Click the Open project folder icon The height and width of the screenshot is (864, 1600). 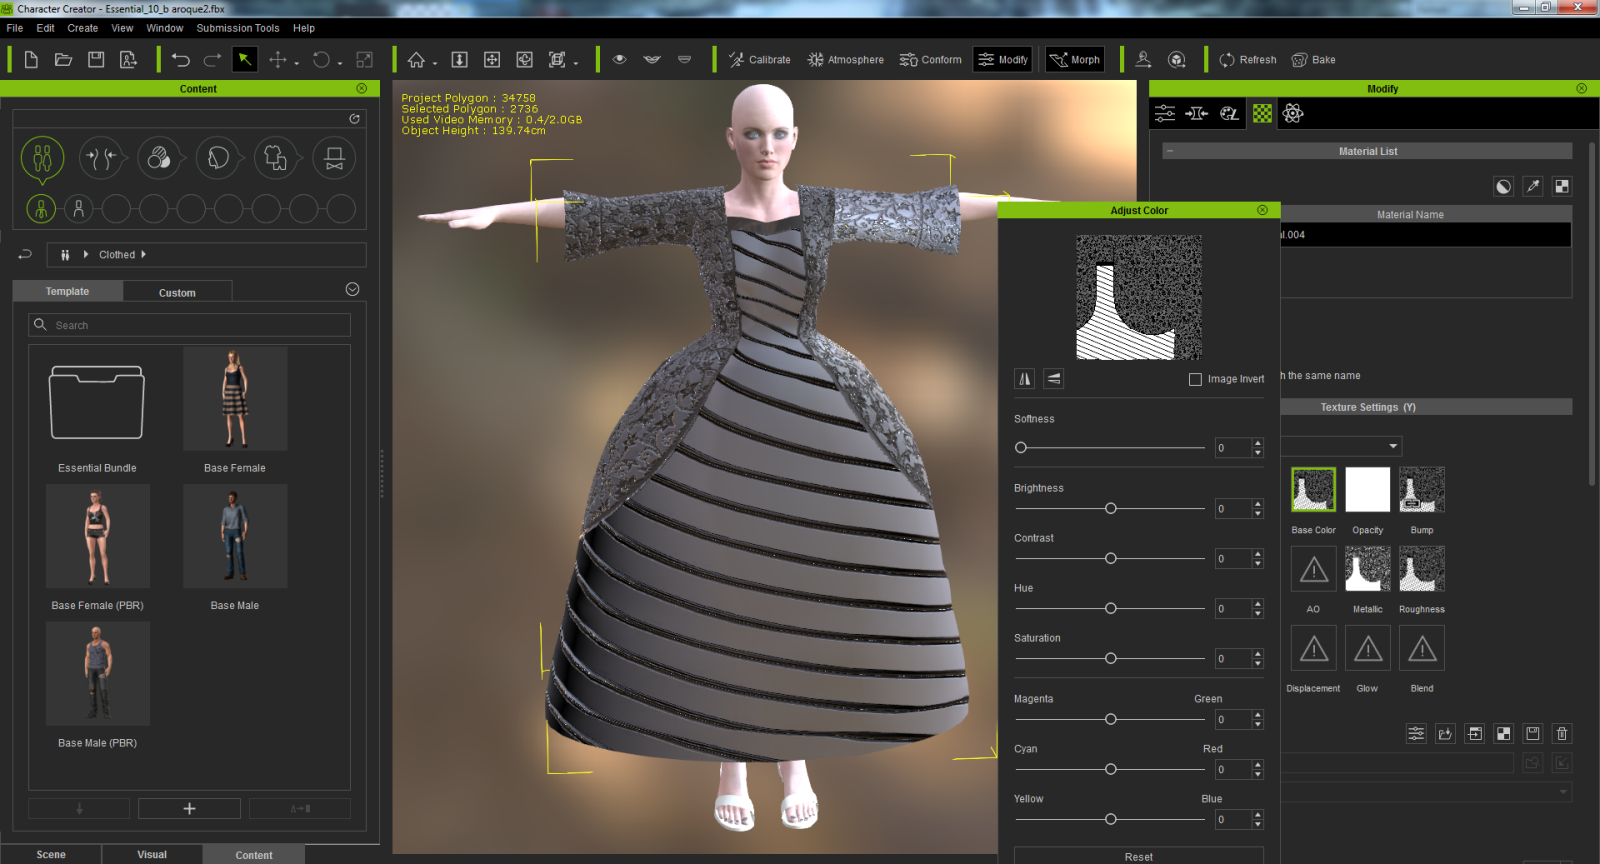click(63, 60)
